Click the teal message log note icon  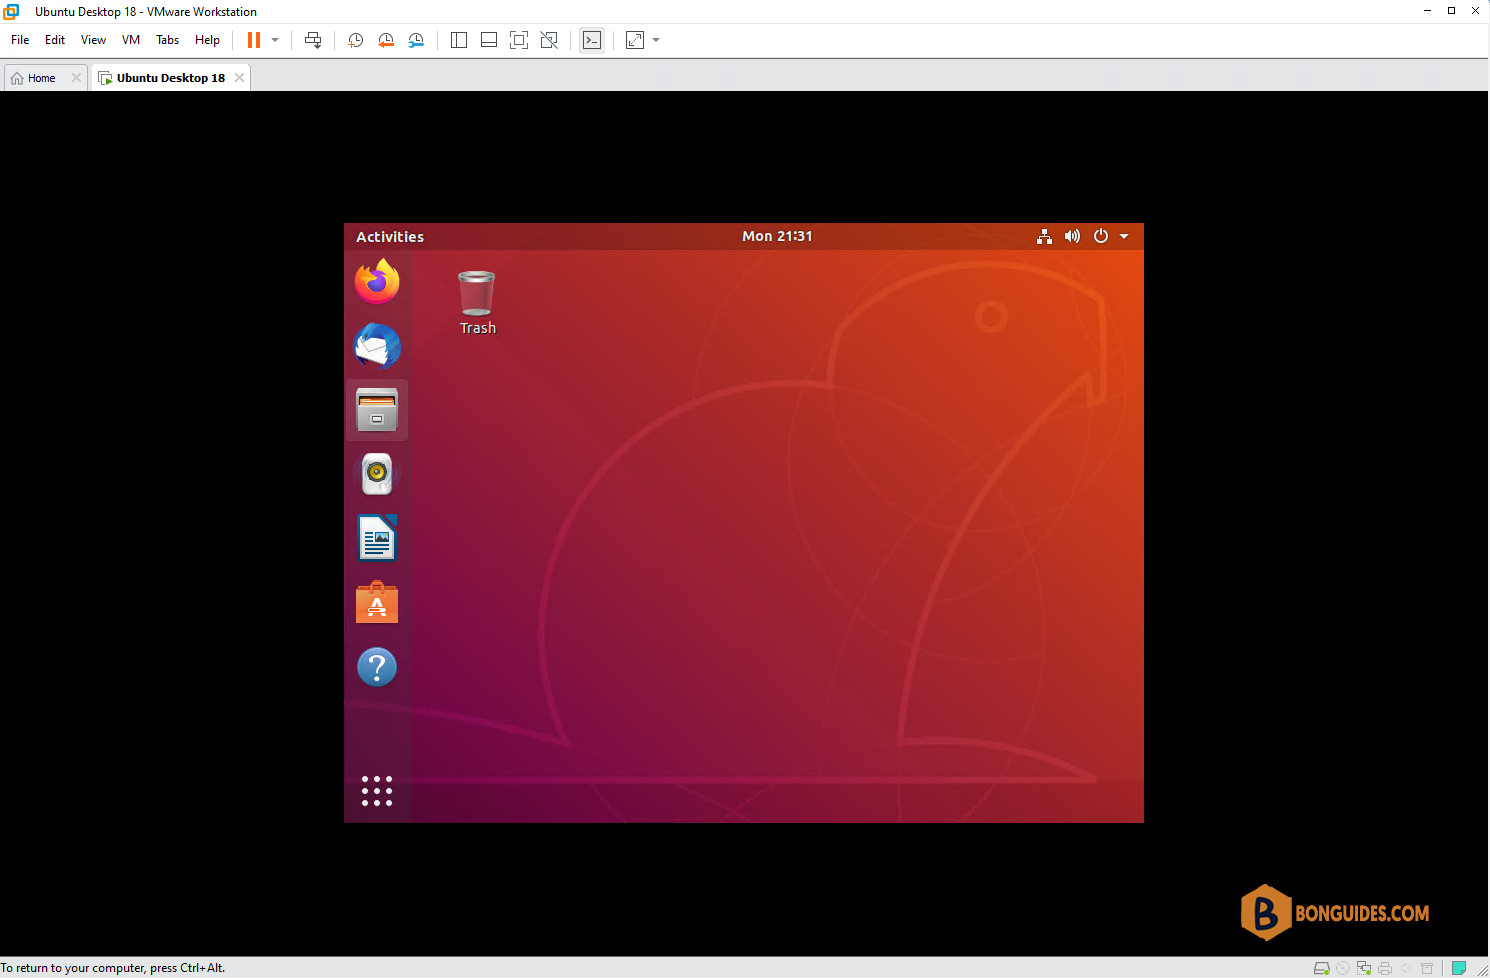1459,968
